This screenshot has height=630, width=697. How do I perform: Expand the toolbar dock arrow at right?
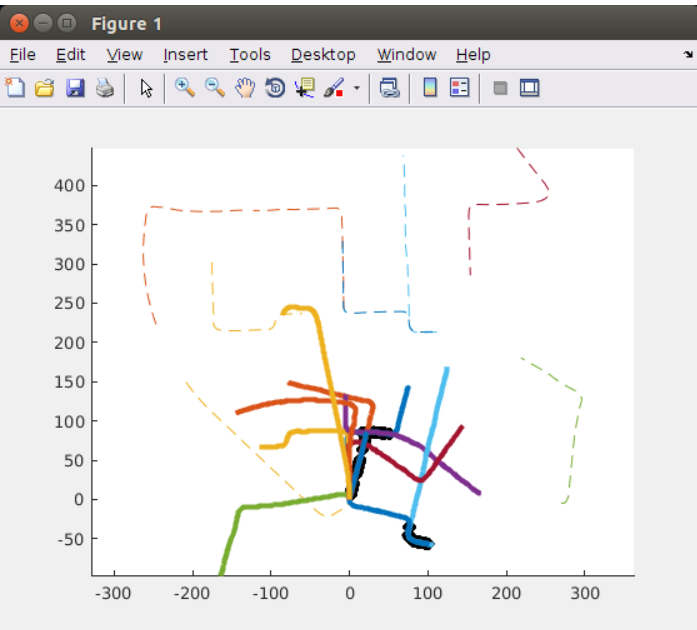(x=688, y=54)
